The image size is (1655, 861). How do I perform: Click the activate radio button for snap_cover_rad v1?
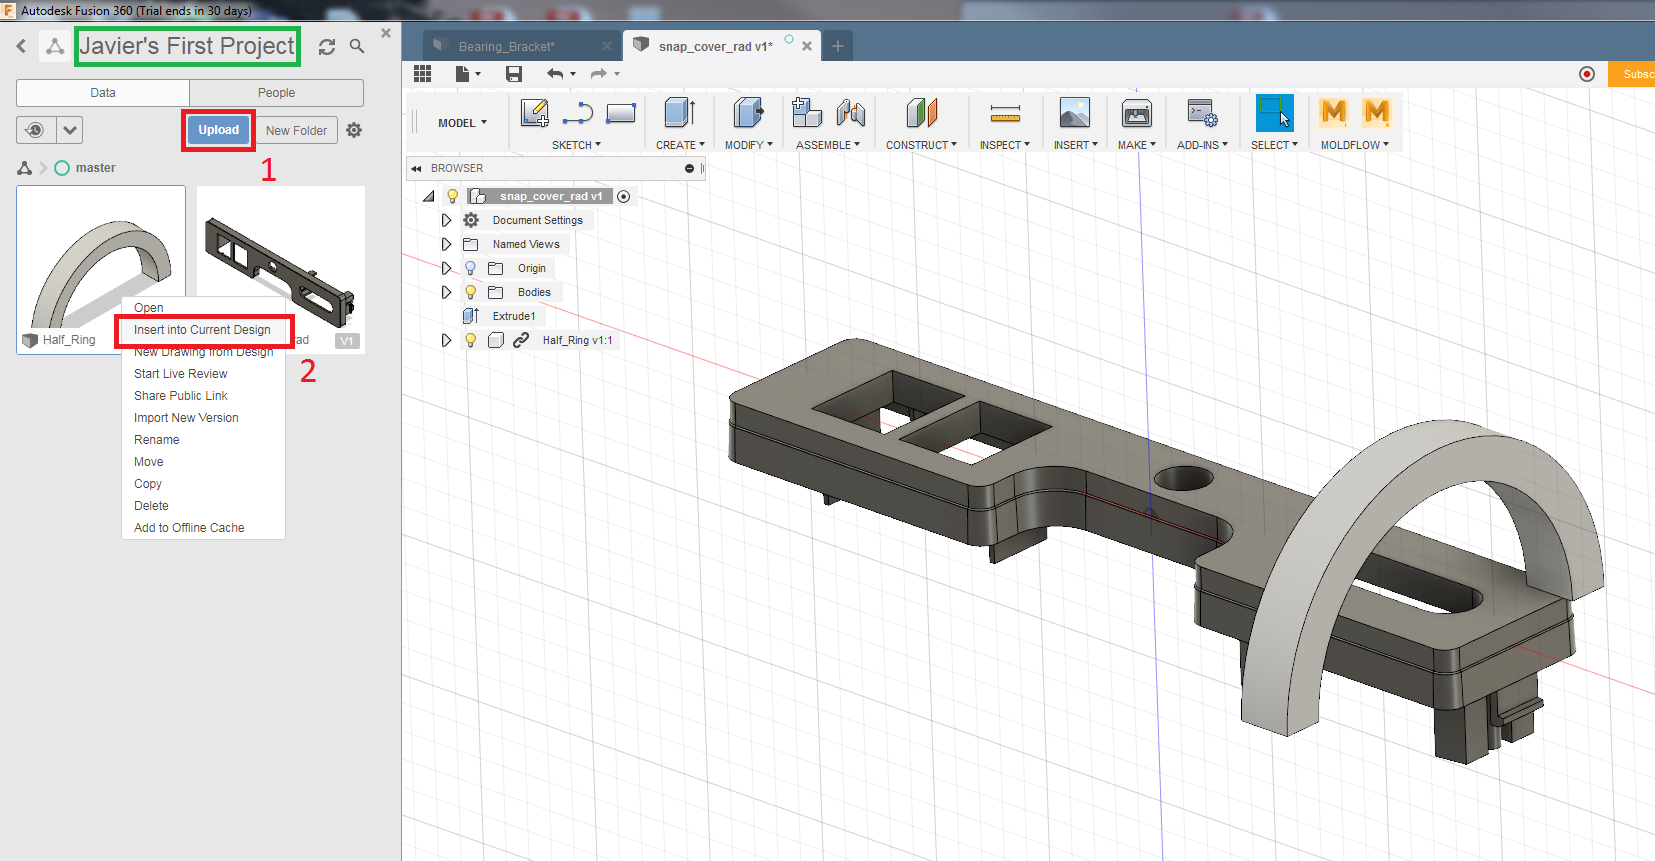pyautogui.click(x=624, y=196)
